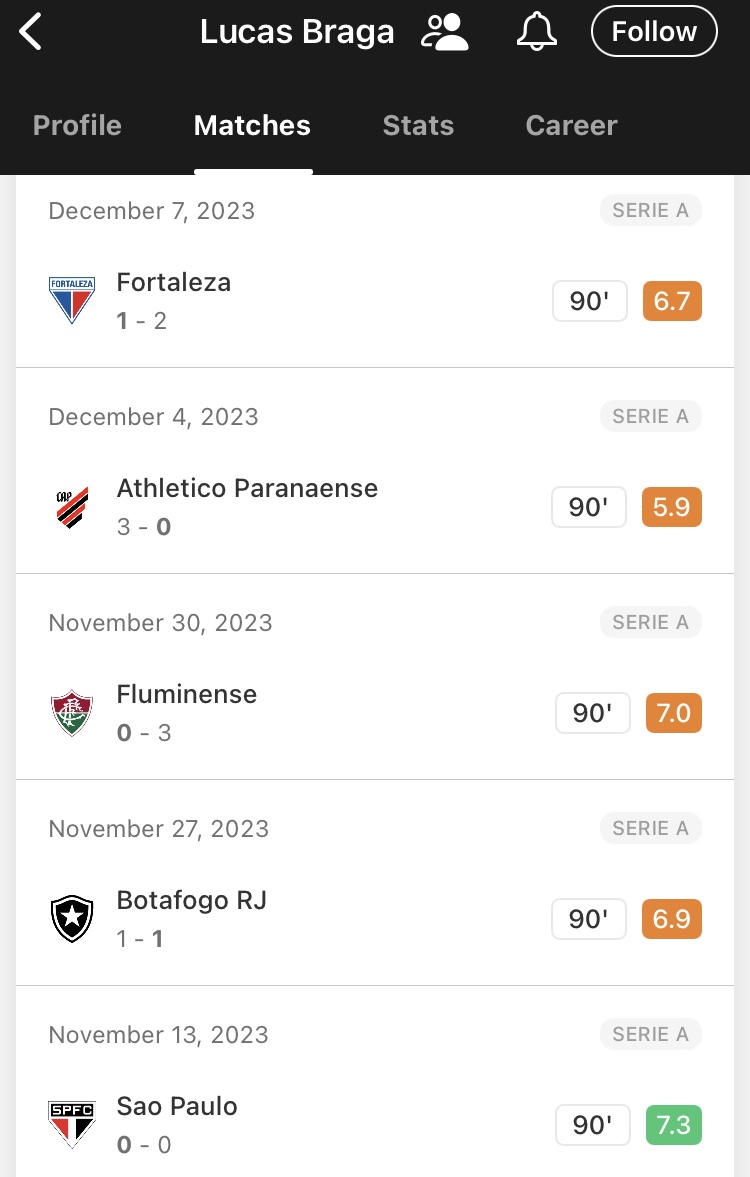Tap the green 7.3 rating badge
The image size is (750, 1177).
pyautogui.click(x=673, y=1124)
